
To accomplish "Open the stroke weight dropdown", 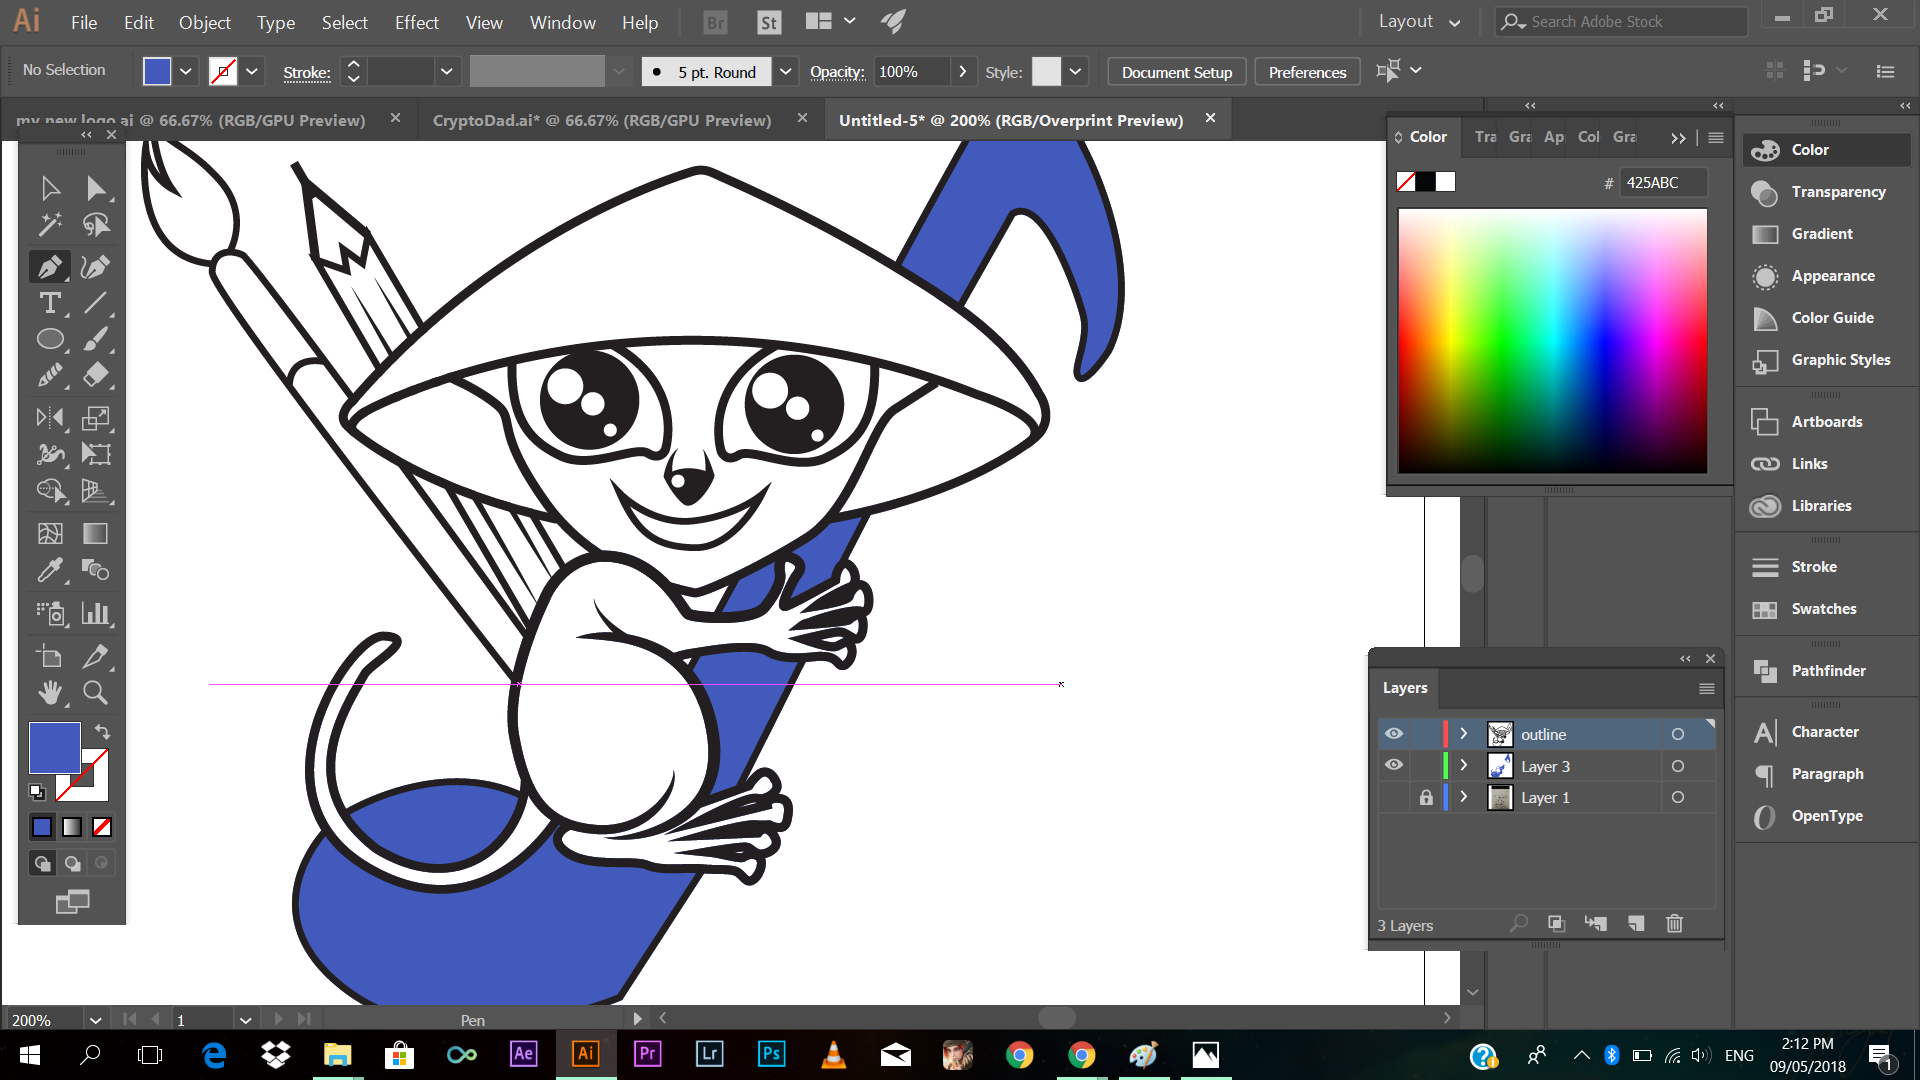I will point(446,71).
